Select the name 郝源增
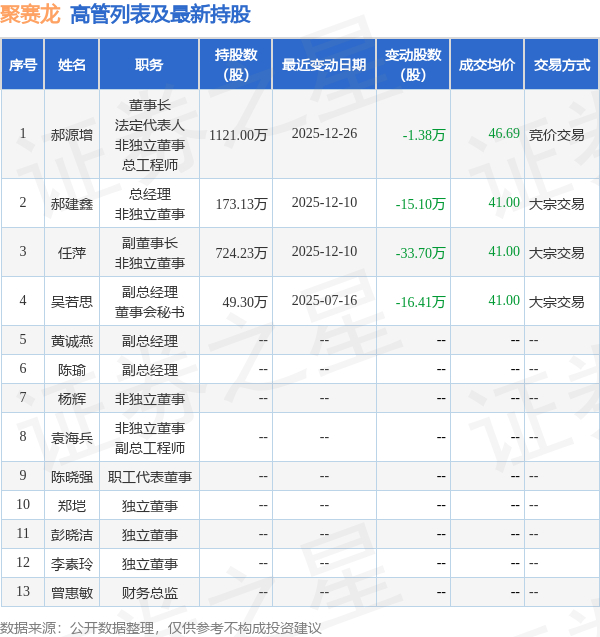Screen dimensions: 600x637 click(71, 134)
